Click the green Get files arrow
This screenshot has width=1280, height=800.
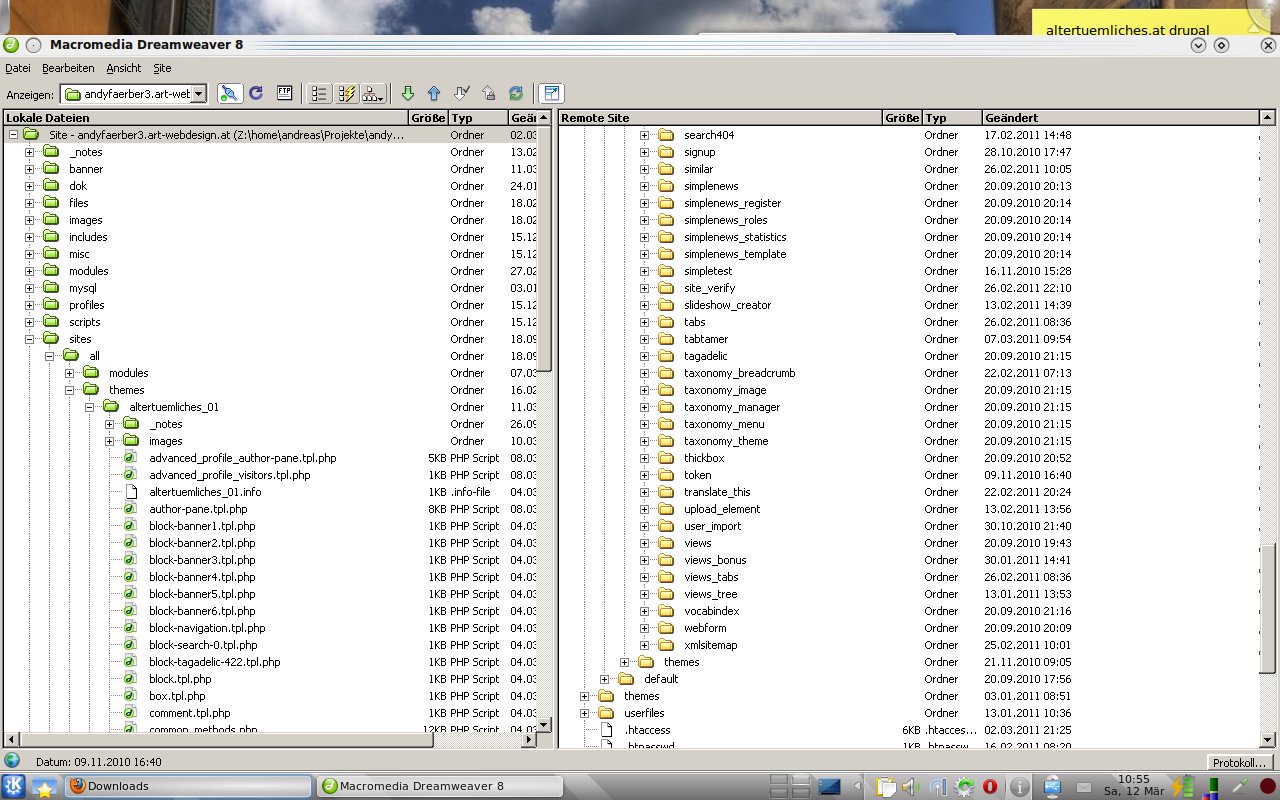(407, 93)
